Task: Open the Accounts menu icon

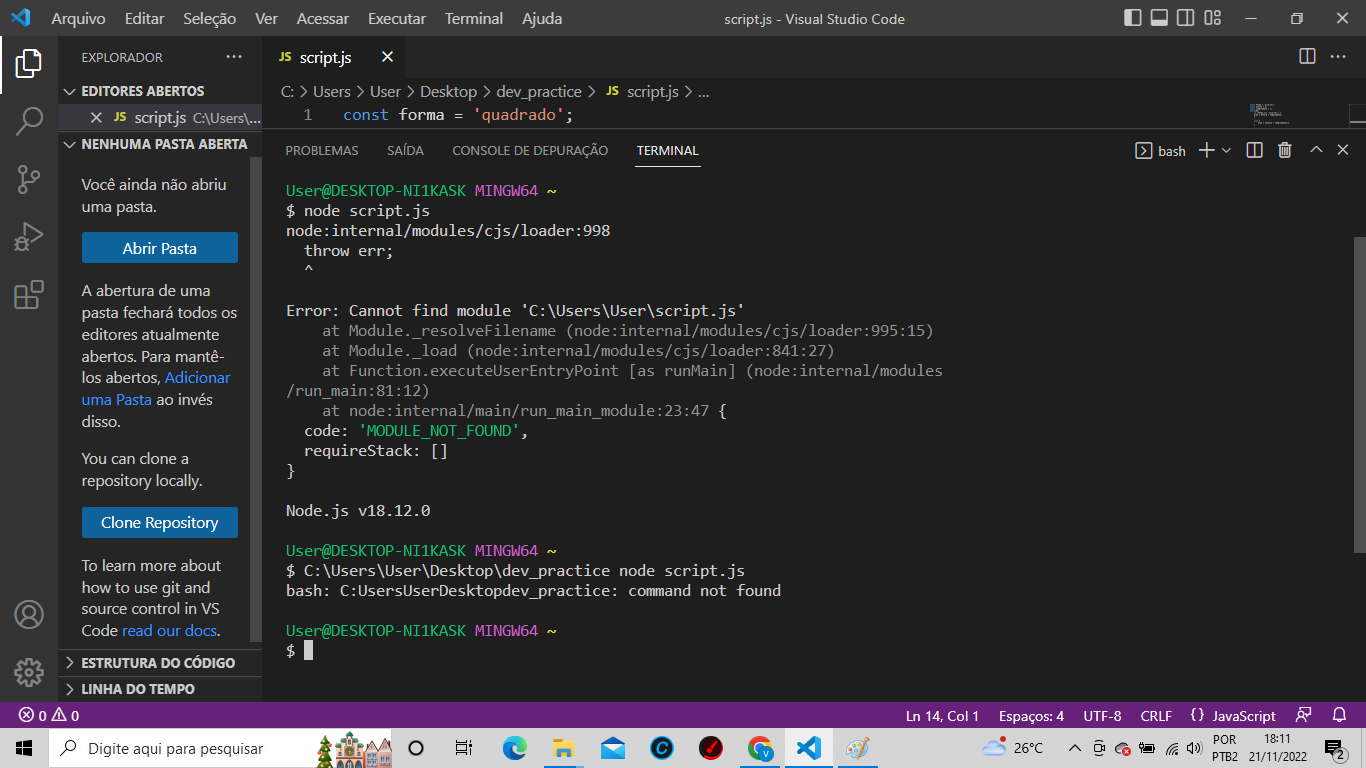Action: [28, 614]
